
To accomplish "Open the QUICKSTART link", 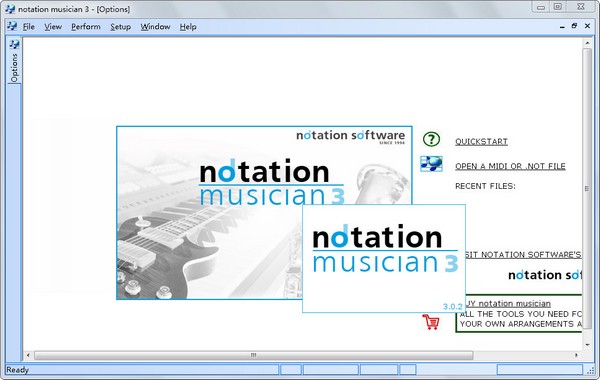I will (481, 142).
